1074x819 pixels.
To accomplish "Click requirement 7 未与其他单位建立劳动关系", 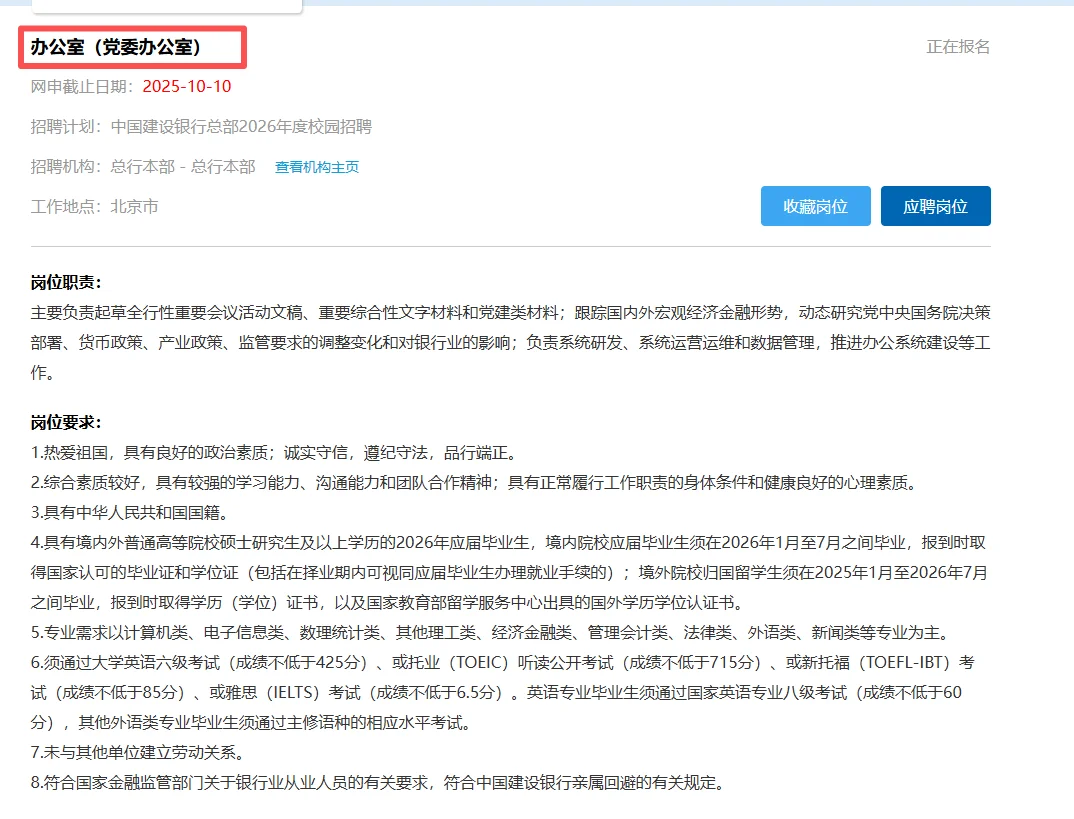I will 138,753.
